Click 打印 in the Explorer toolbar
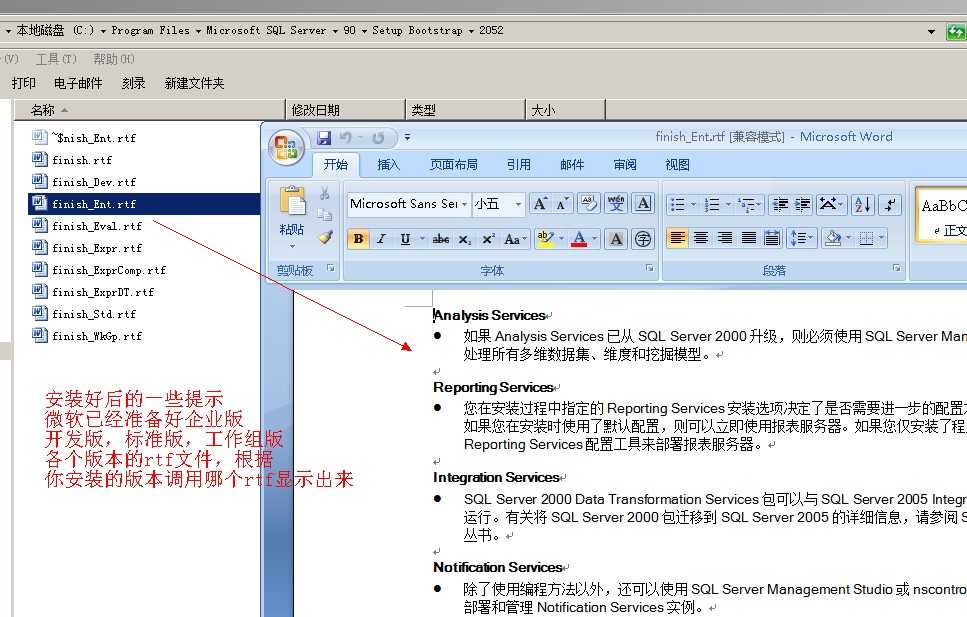The height and width of the screenshot is (617, 967). click(23, 83)
